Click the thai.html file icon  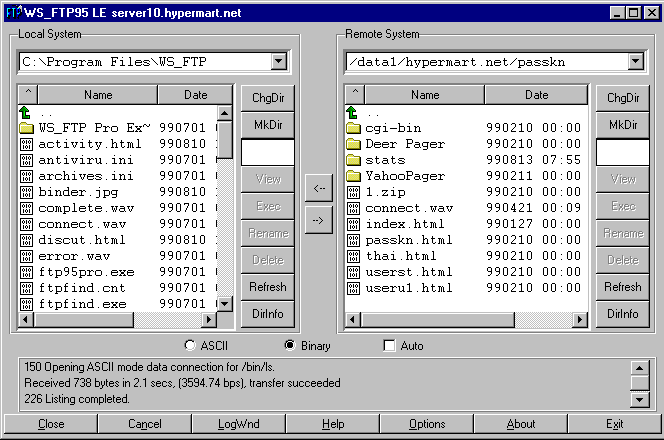[x=353, y=256]
